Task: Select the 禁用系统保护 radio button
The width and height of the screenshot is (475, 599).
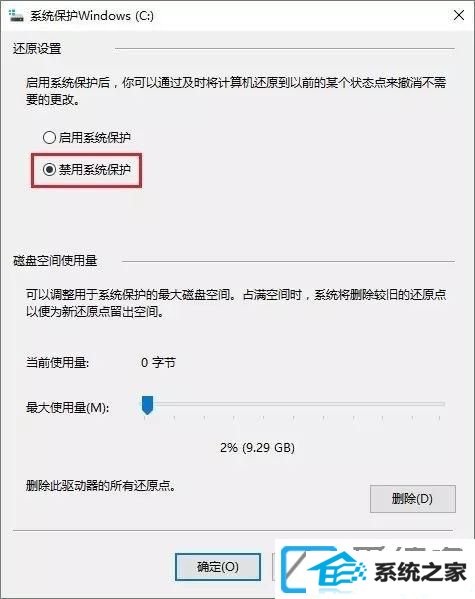Action: [49, 169]
